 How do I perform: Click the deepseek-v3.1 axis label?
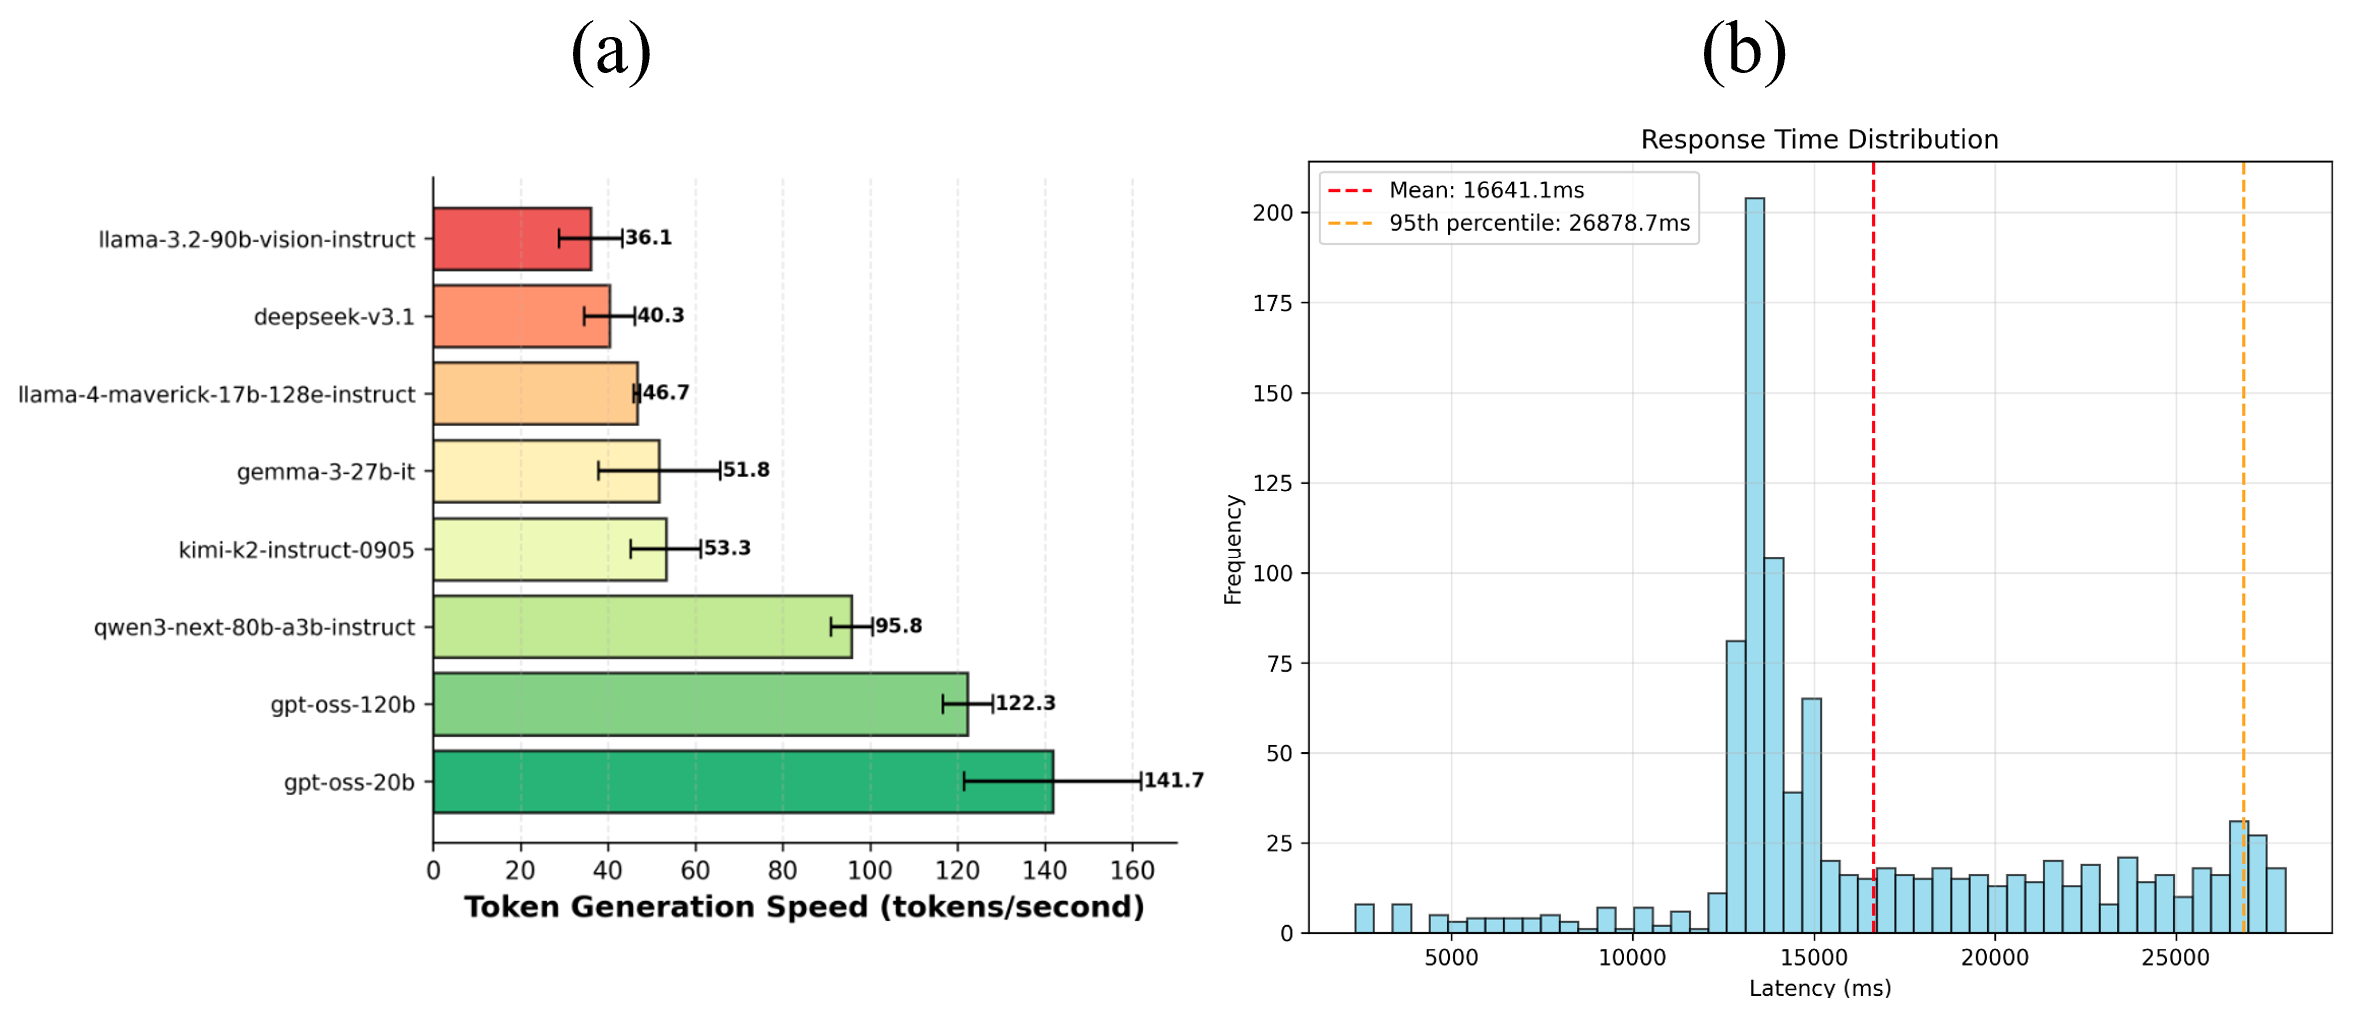click(334, 317)
